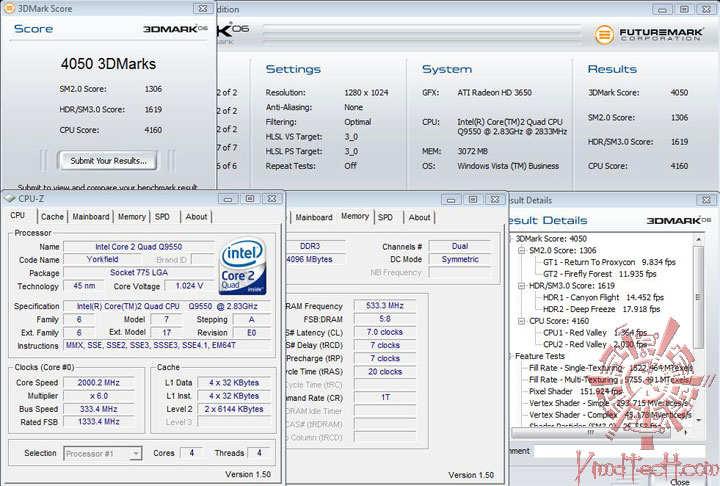Click the Cores count field showing 4
The width and height of the screenshot is (720, 486).
[191, 453]
